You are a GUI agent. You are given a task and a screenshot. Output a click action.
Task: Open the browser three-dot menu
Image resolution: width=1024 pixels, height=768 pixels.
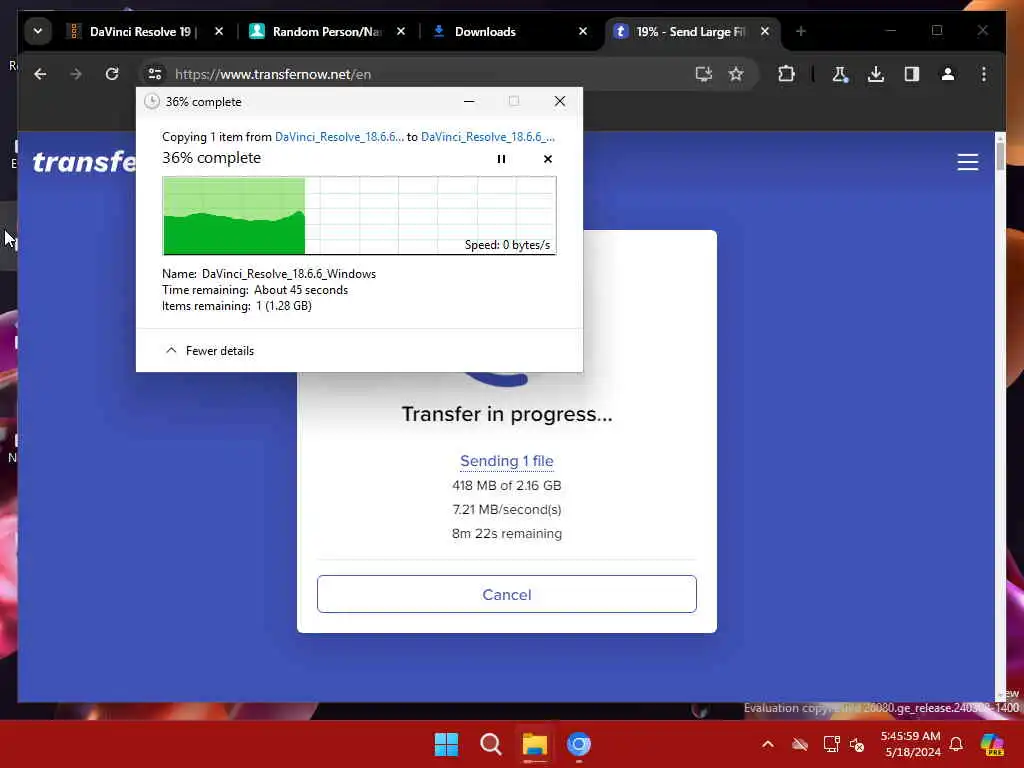[x=984, y=74]
